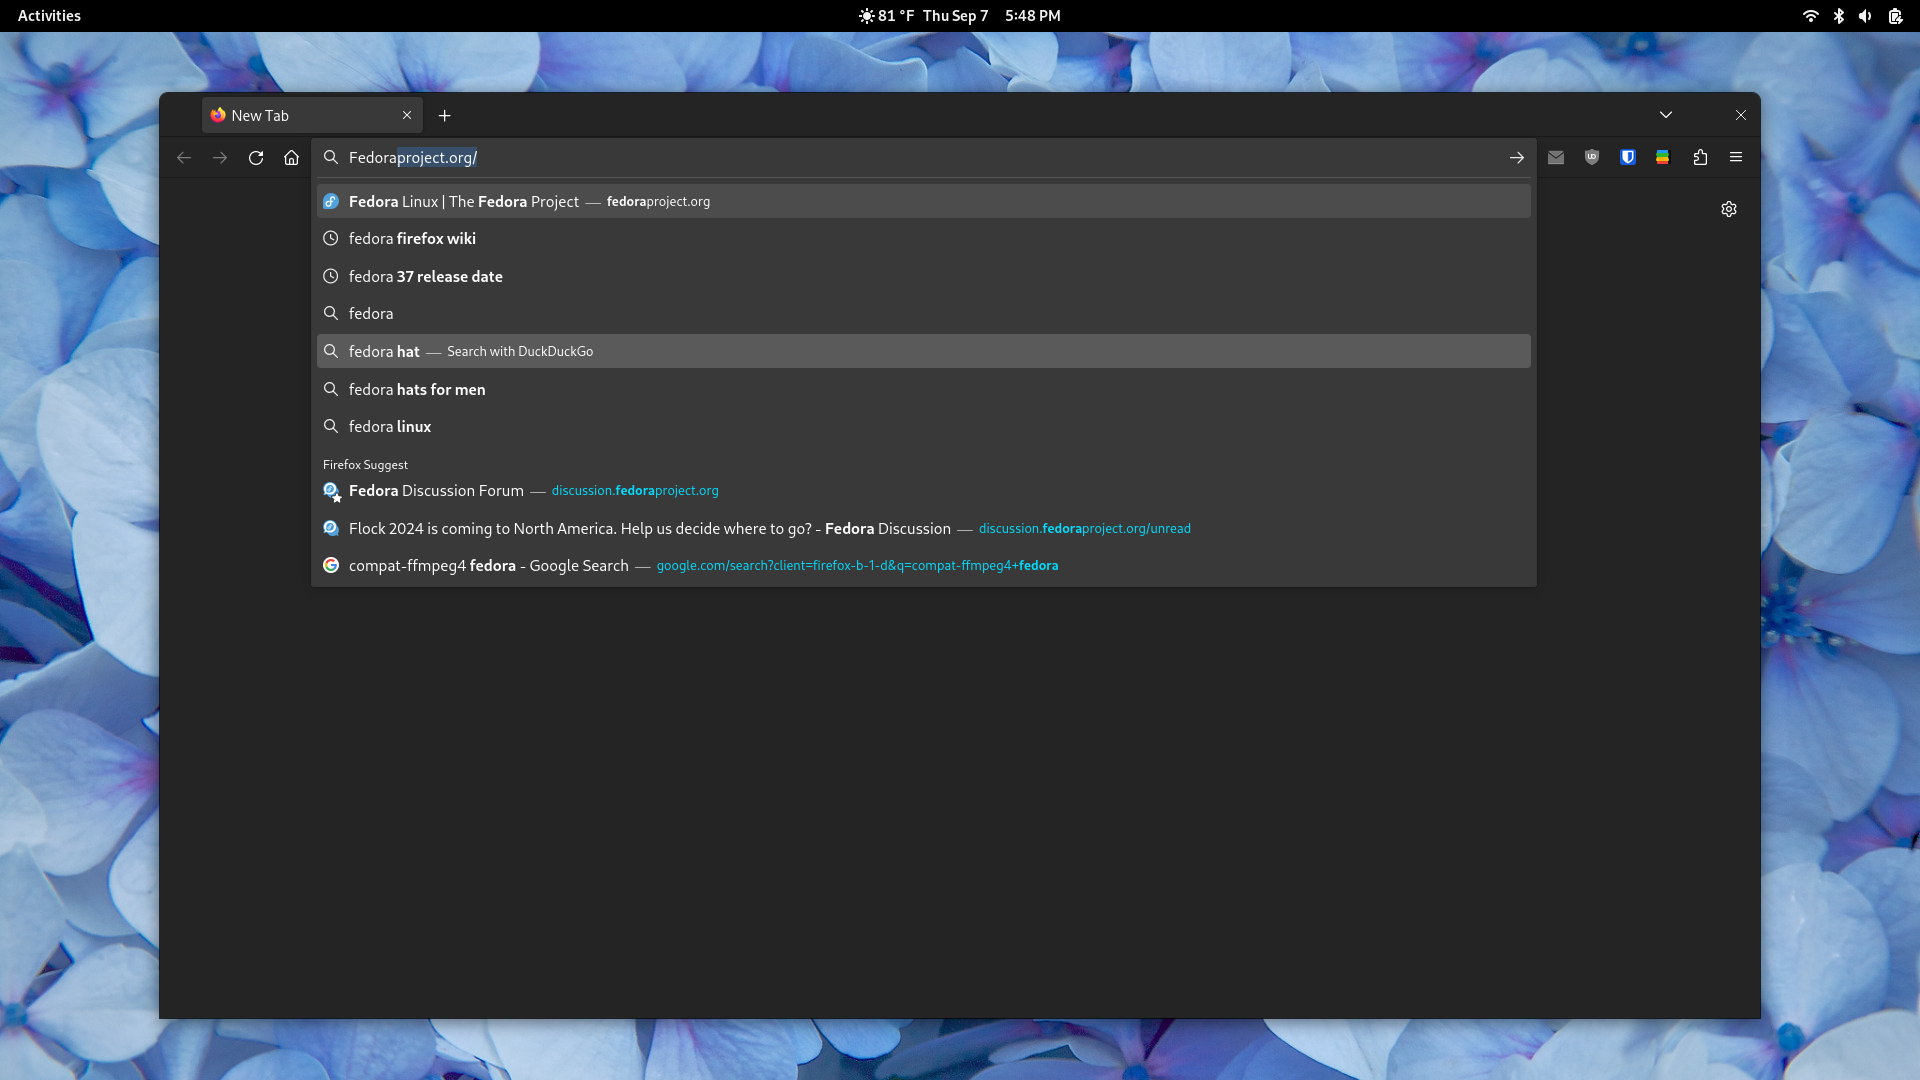The width and height of the screenshot is (1920, 1080).
Task: Open the clock and calendar menu
Action: coord(992,16)
